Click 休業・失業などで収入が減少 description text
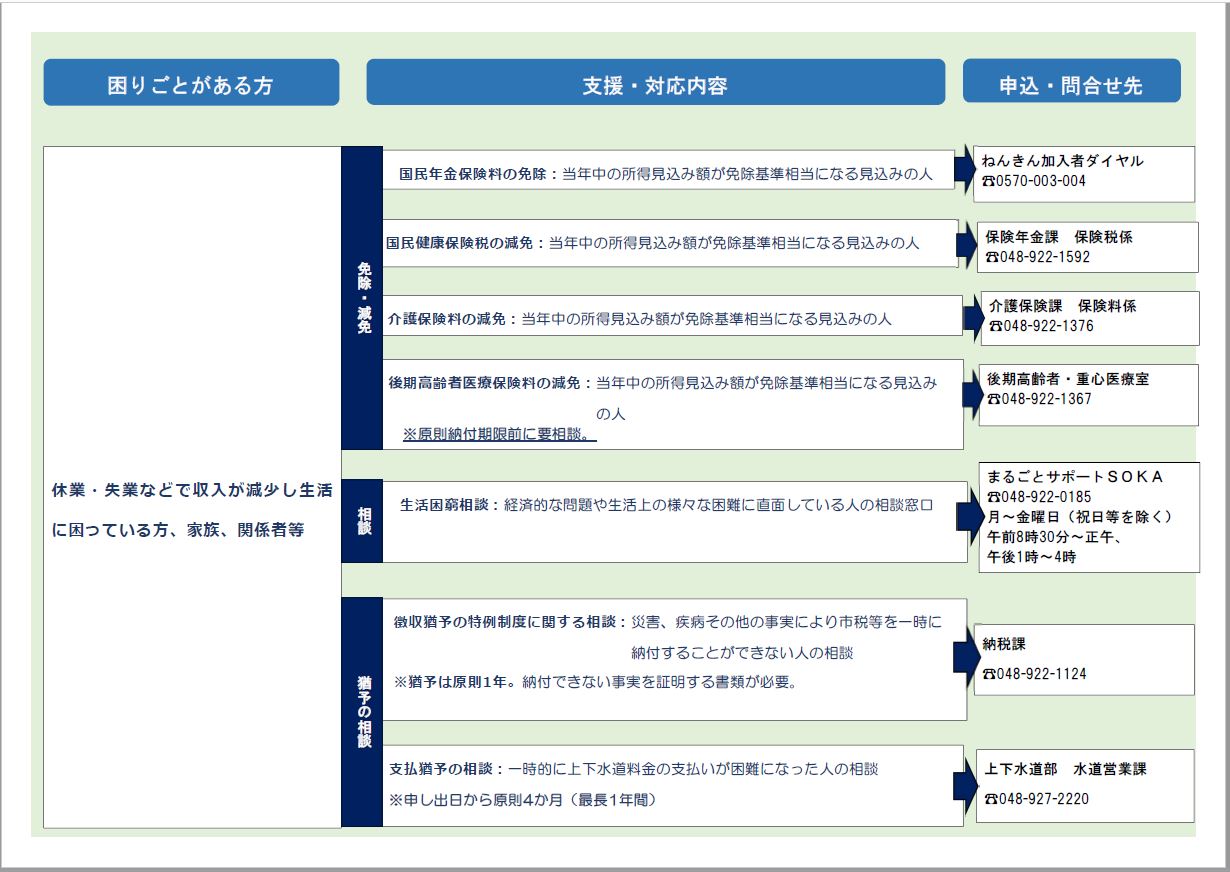 (191, 510)
